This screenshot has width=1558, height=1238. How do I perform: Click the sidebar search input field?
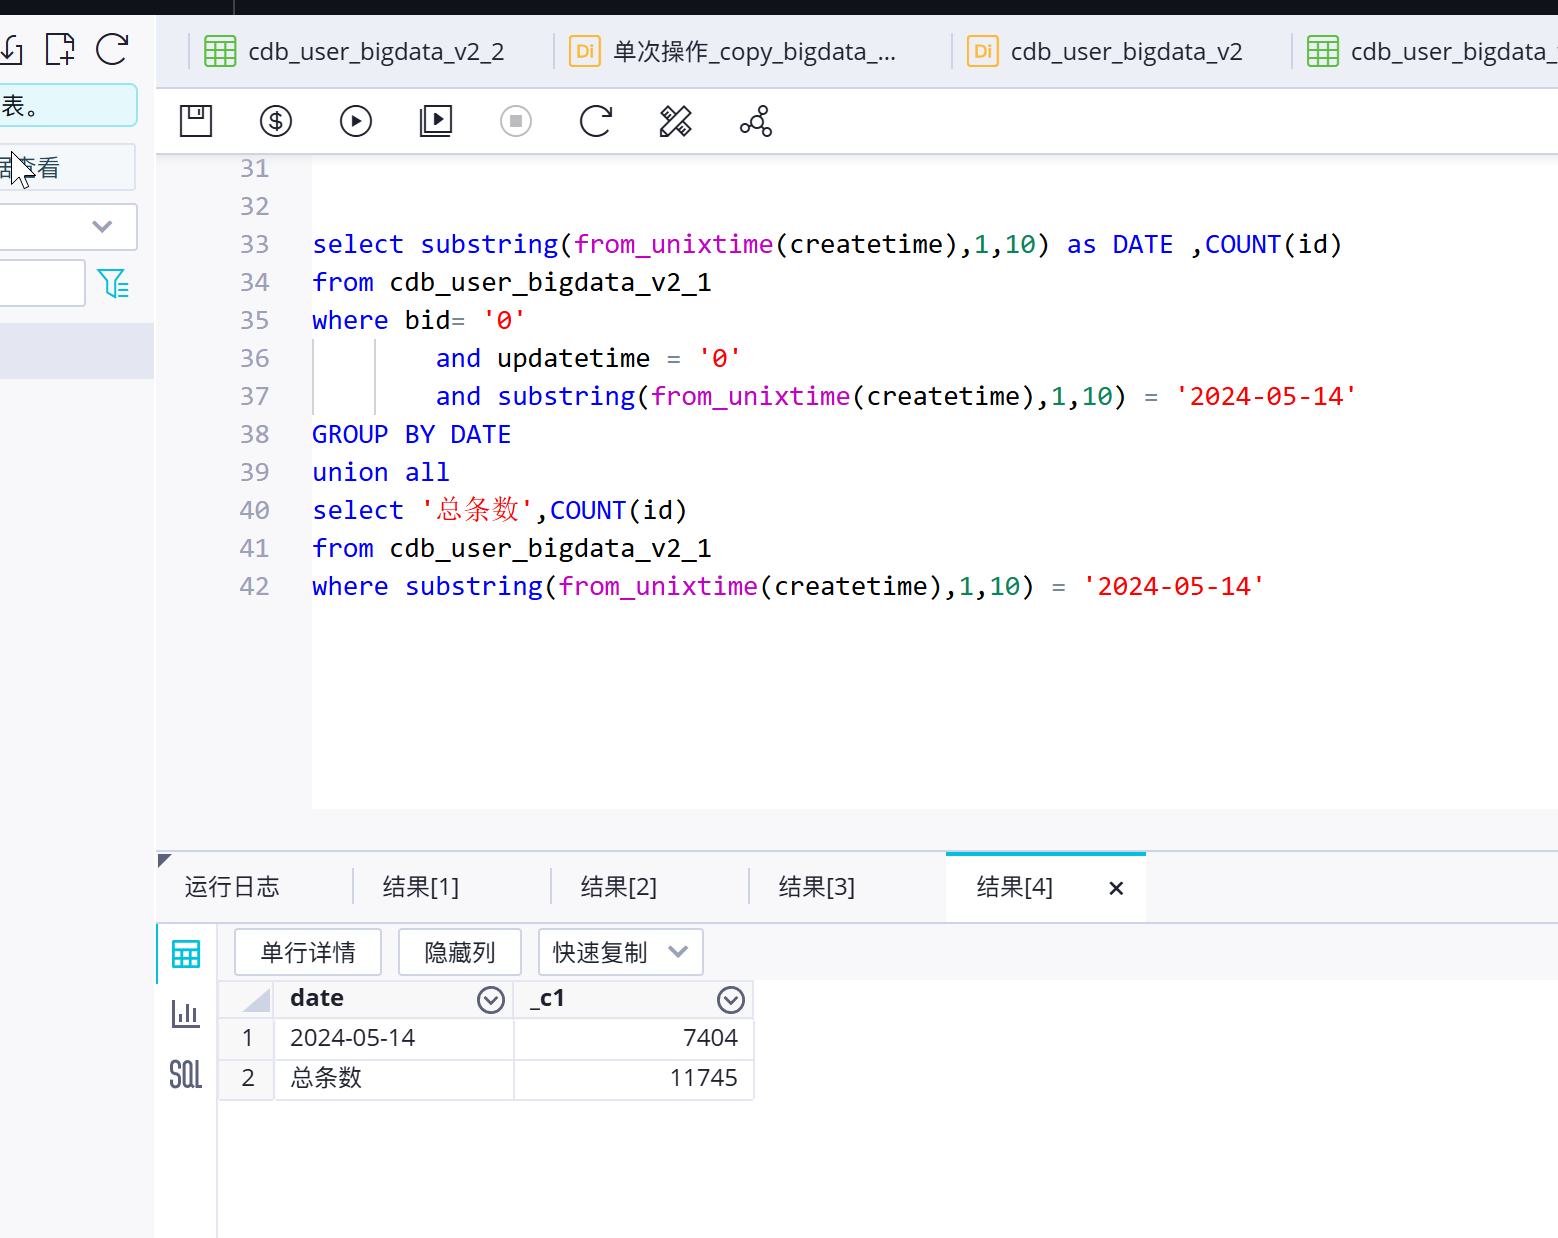click(42, 283)
